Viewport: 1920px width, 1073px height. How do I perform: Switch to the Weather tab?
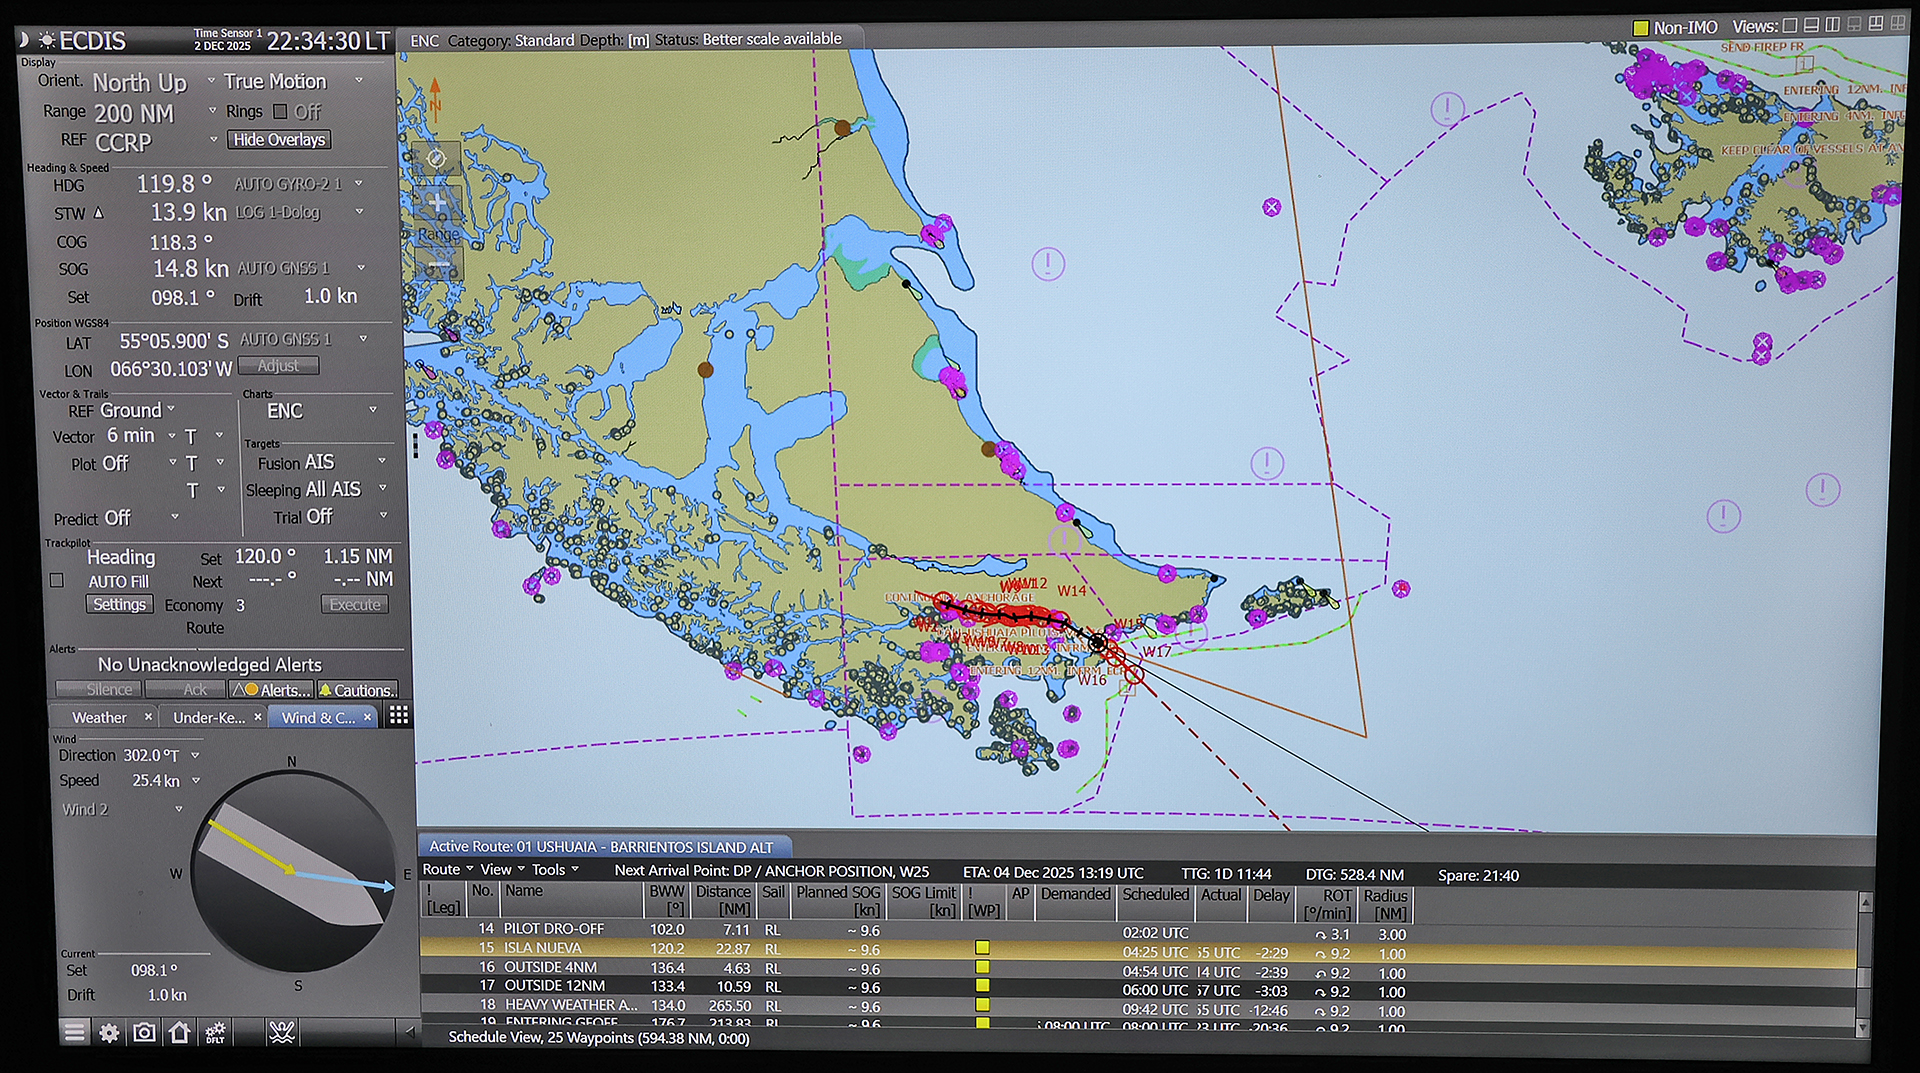(99, 717)
